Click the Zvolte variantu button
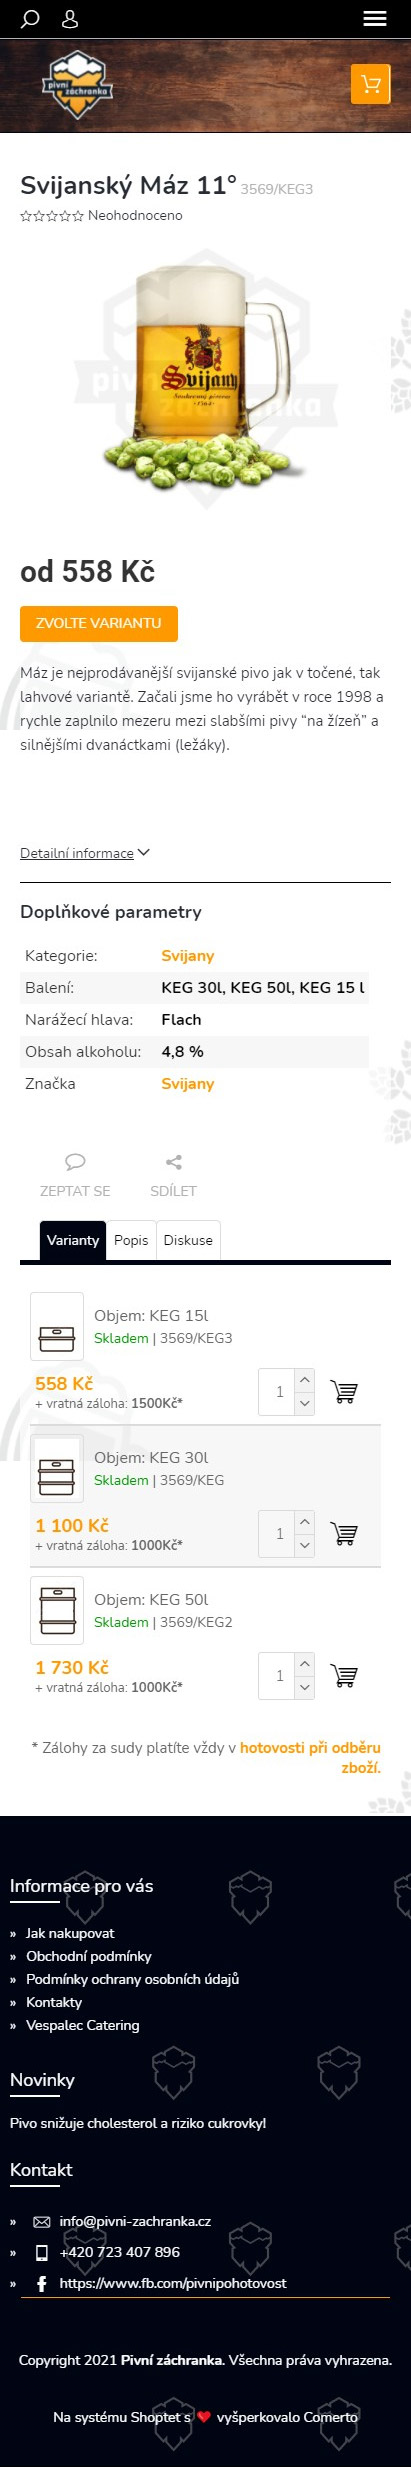Image resolution: width=411 pixels, height=2467 pixels. 99,623
